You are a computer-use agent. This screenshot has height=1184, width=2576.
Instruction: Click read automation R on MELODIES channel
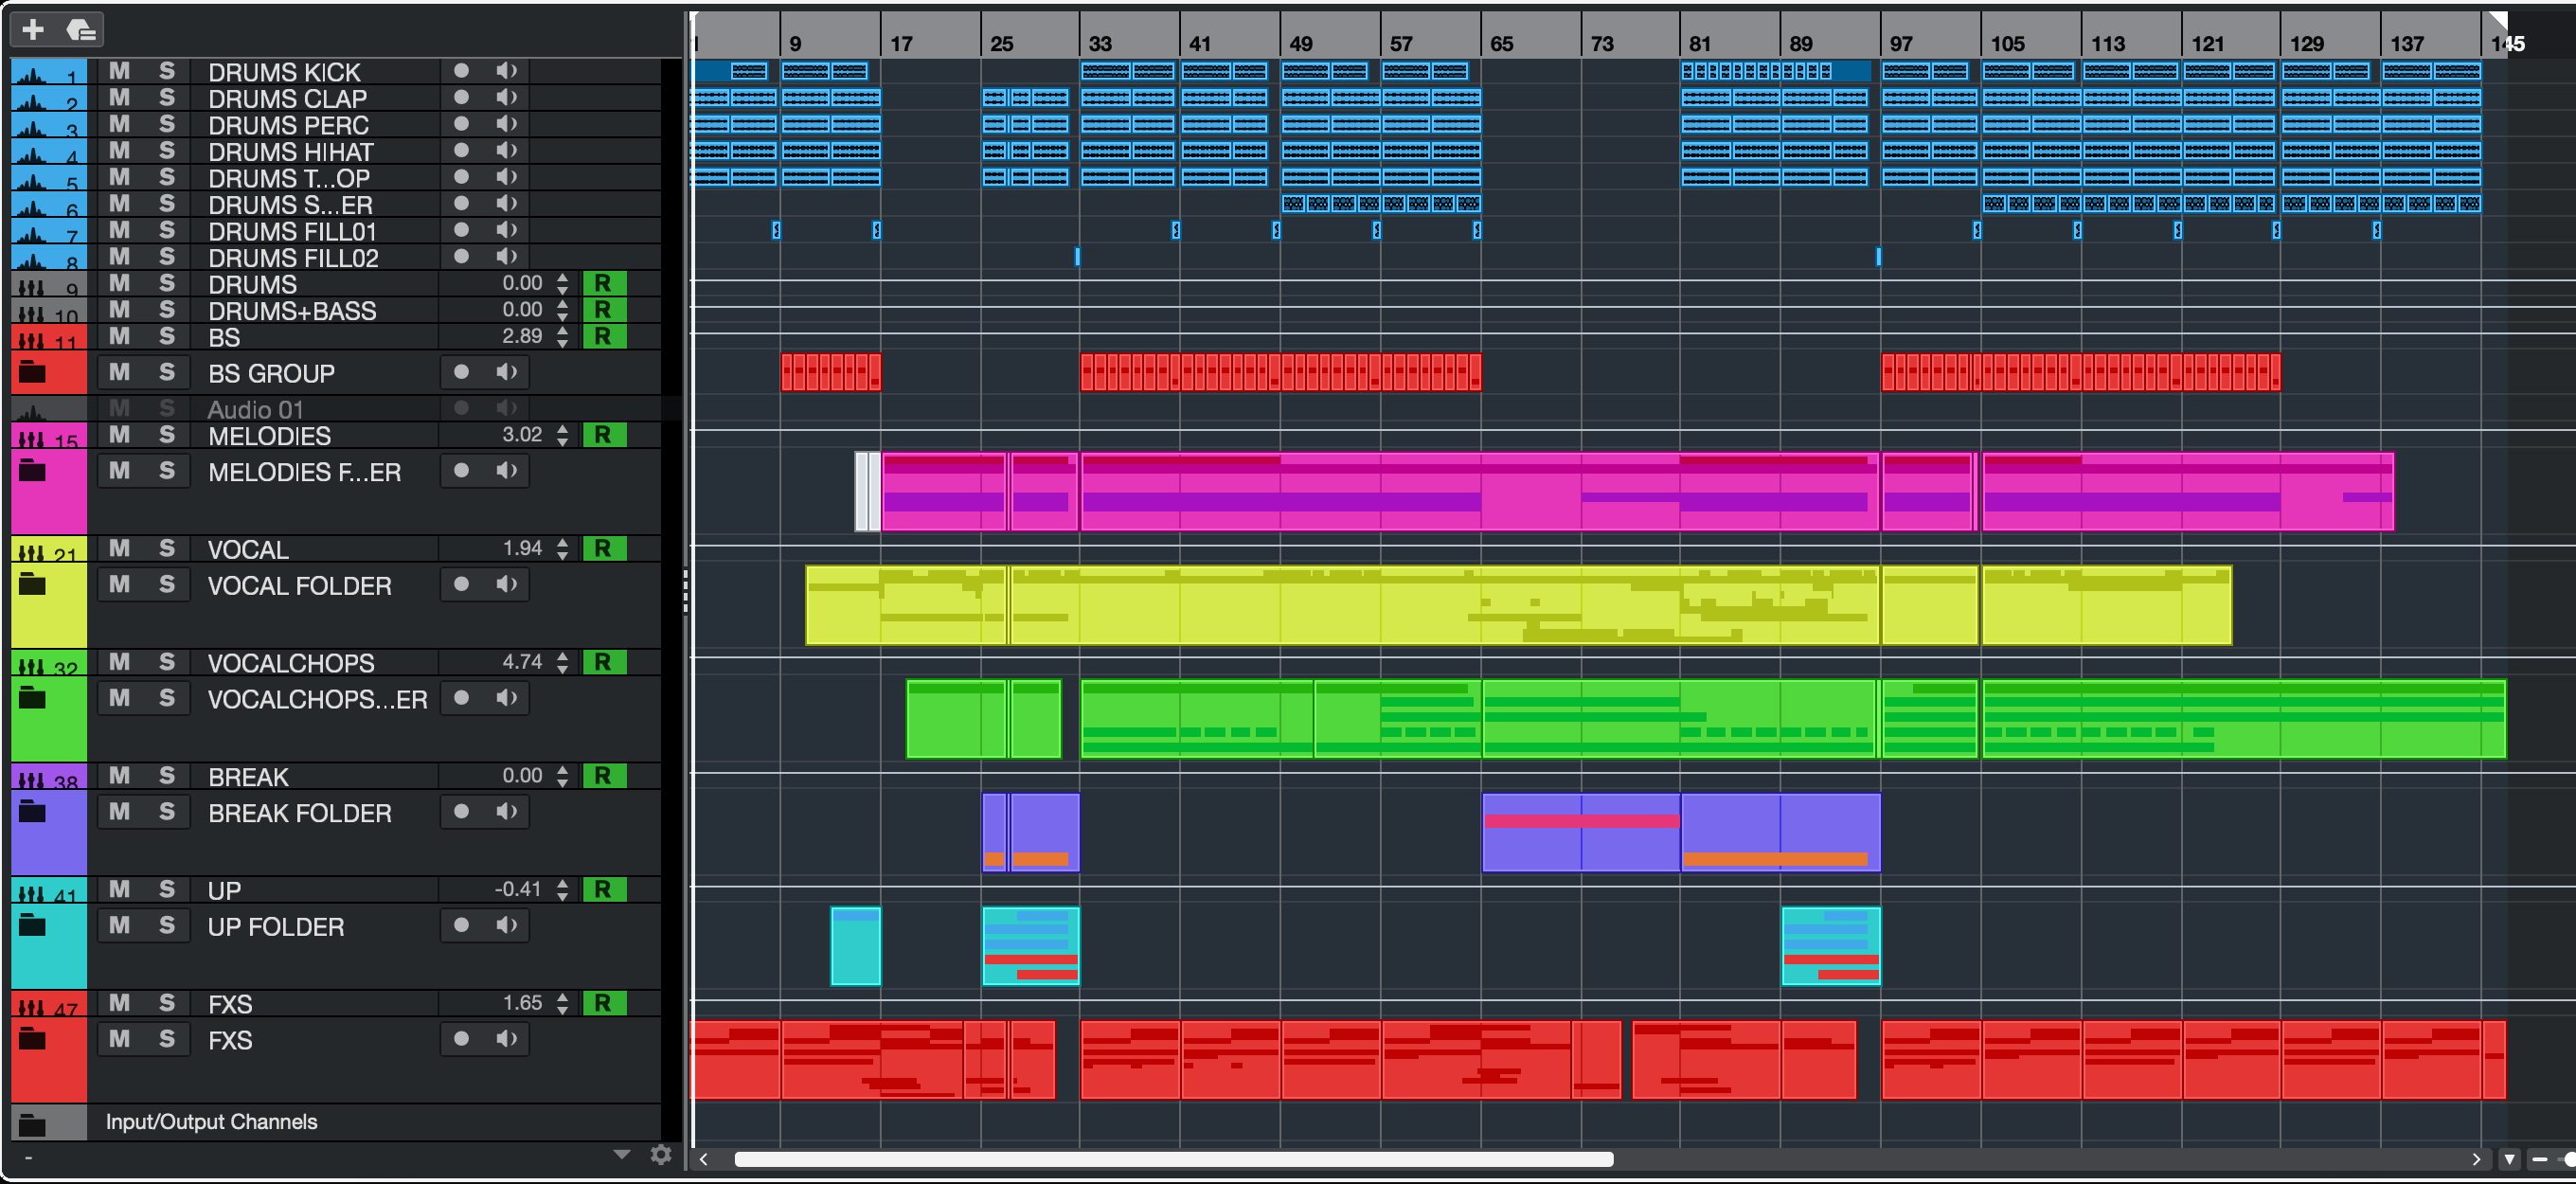point(603,435)
